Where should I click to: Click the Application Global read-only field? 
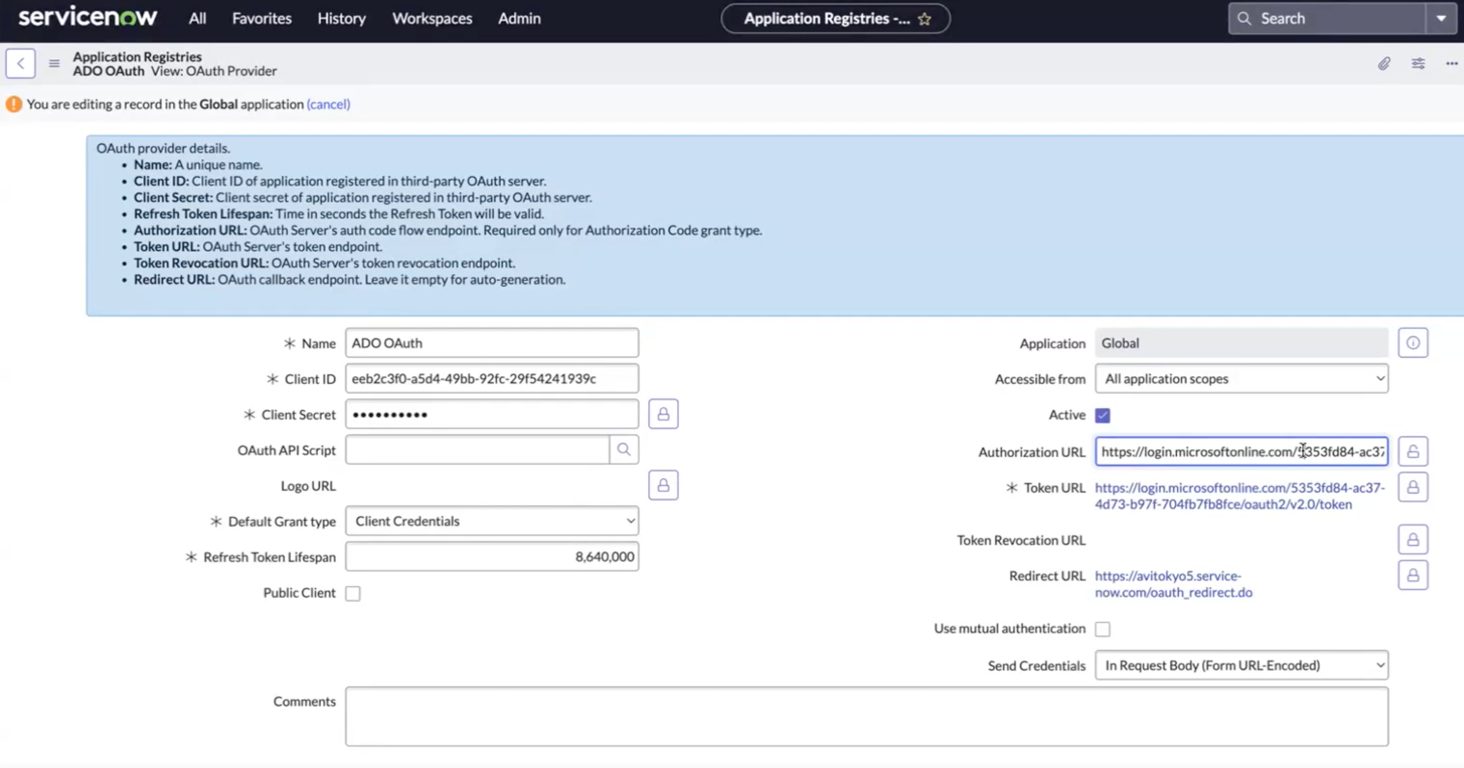[x=1241, y=343]
